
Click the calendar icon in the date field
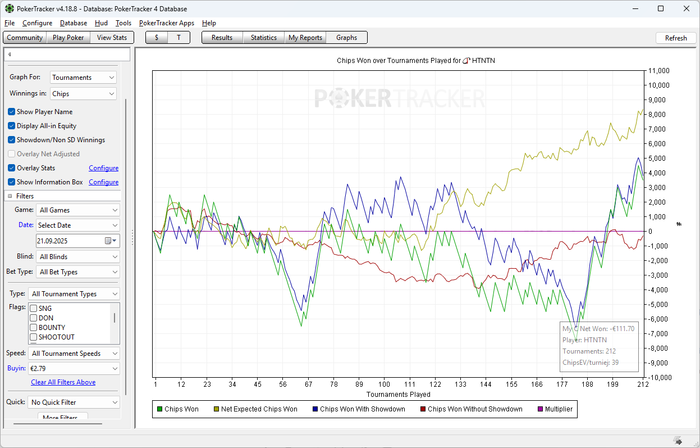point(108,241)
